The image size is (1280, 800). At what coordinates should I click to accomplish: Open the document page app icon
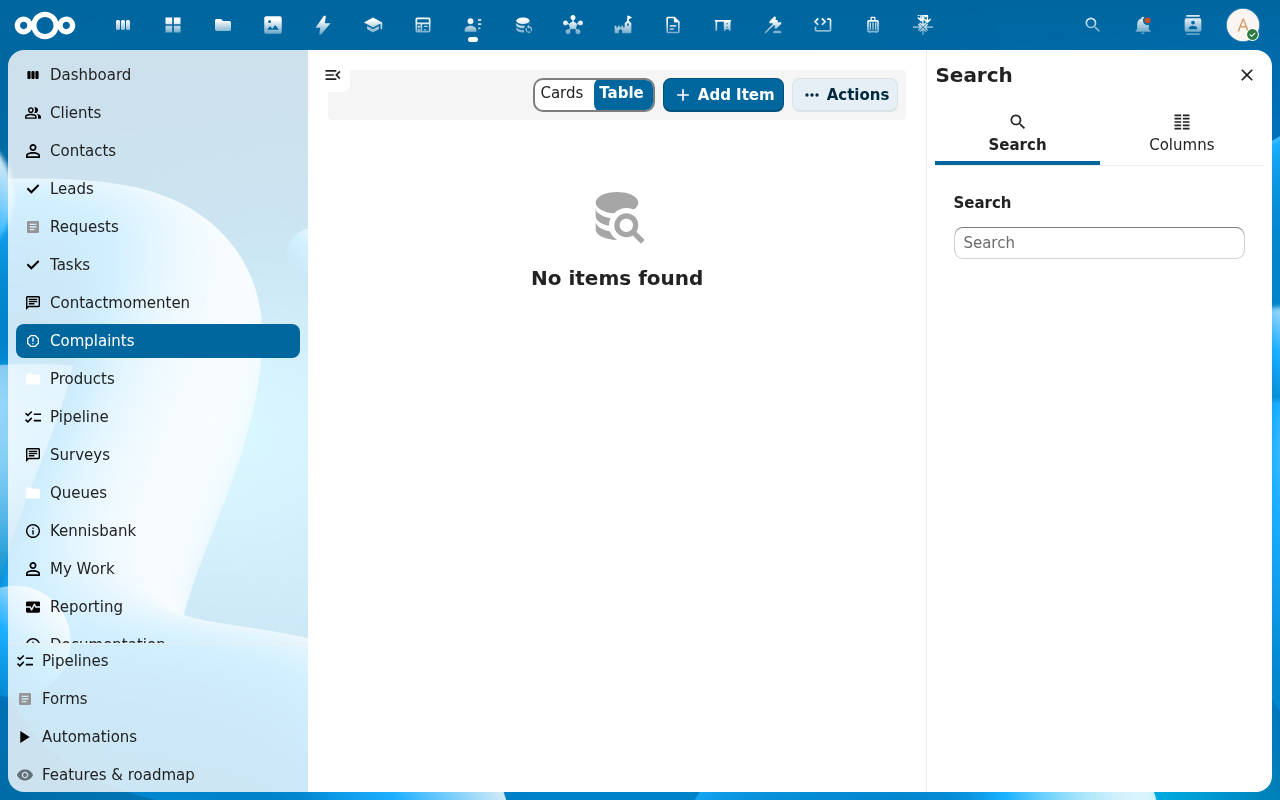tap(673, 25)
